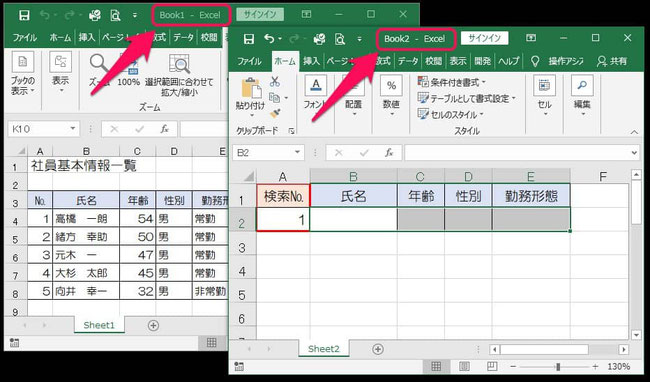Expand the Name Box dropdown showing B2
The image size is (650, 382).
pos(297,152)
